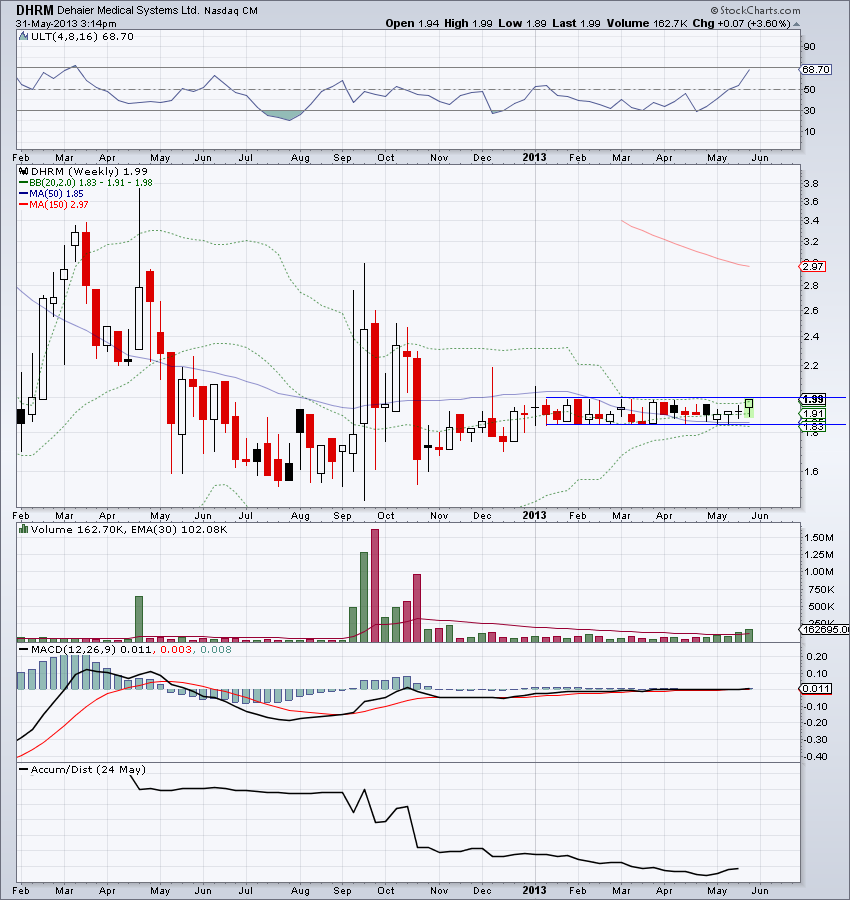
Task: Click the candlestick icon beside DHRM (Weekly)
Action: point(24,171)
